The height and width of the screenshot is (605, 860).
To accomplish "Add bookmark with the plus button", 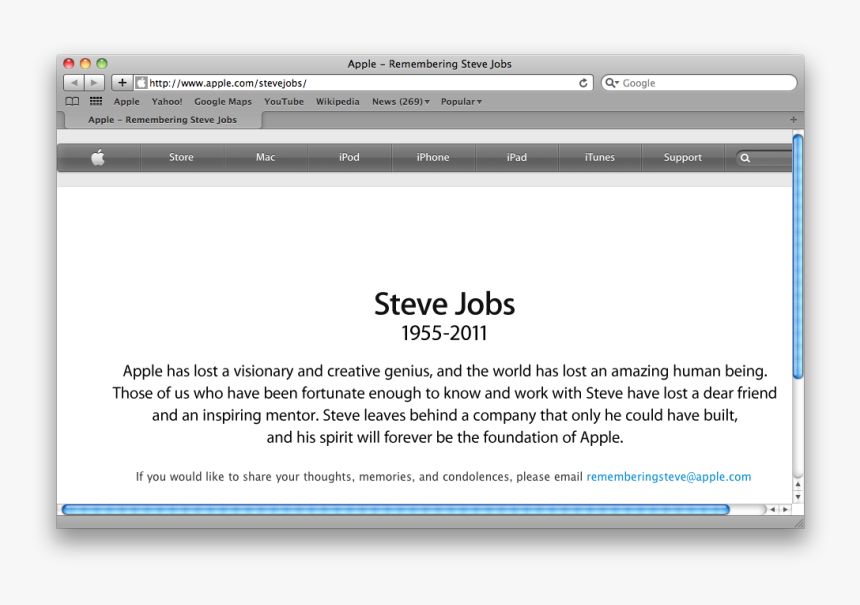I will 122,83.
